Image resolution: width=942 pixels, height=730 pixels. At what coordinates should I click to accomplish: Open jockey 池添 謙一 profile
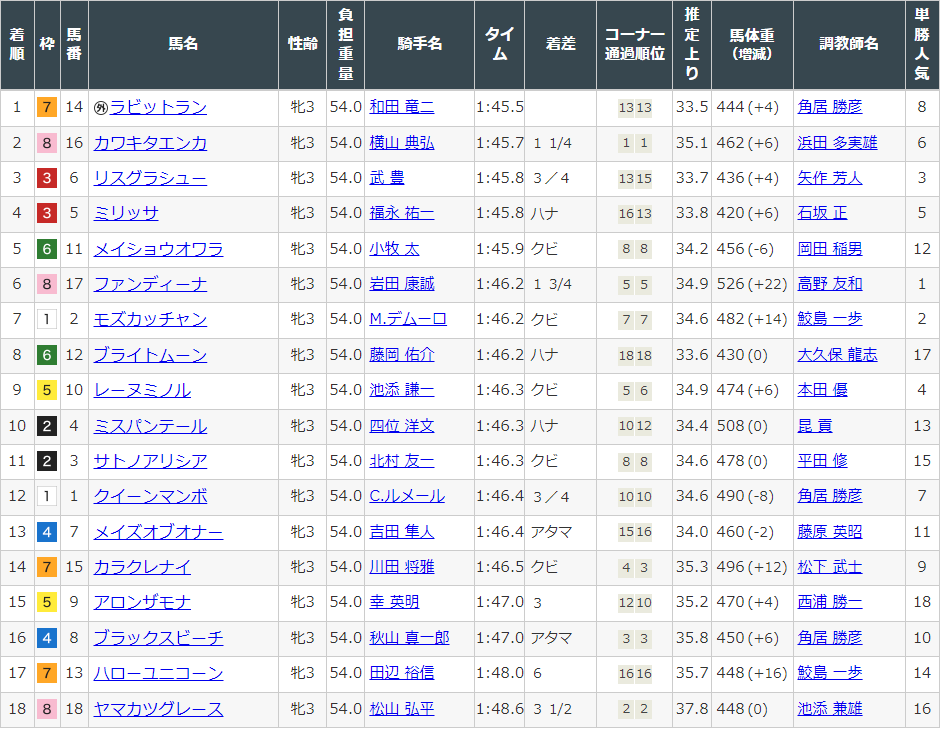tap(401, 390)
